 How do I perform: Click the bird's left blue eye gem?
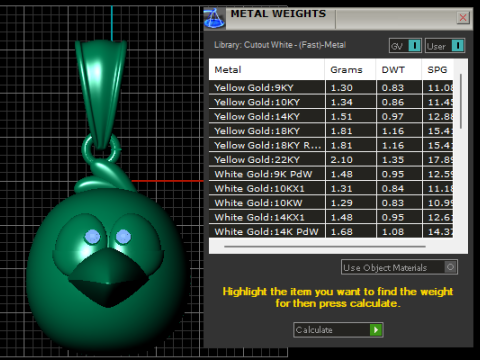(x=92, y=237)
